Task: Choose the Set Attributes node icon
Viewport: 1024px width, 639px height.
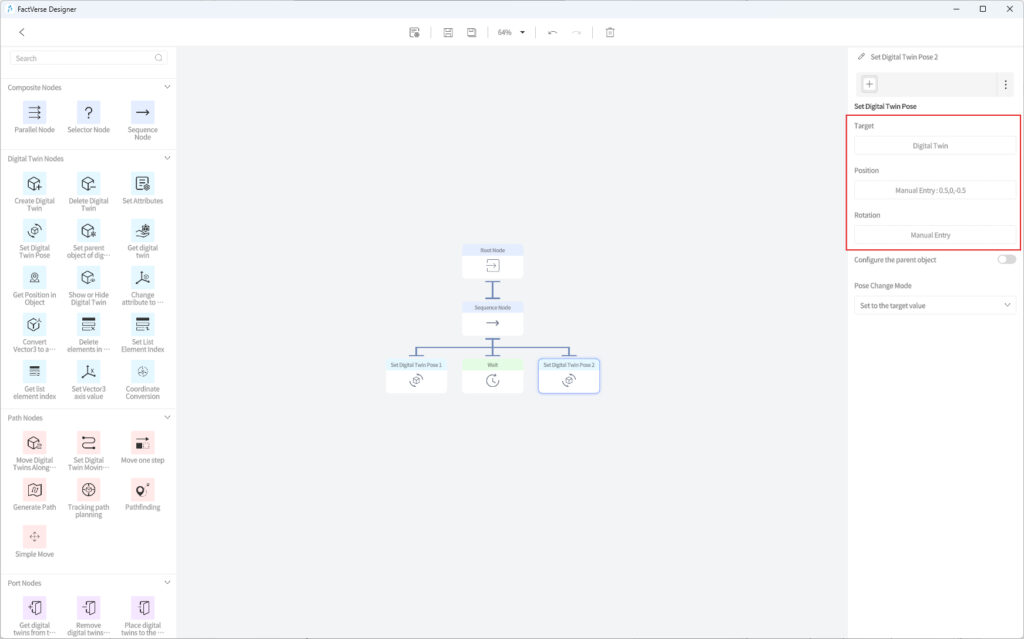Action: [x=142, y=184]
